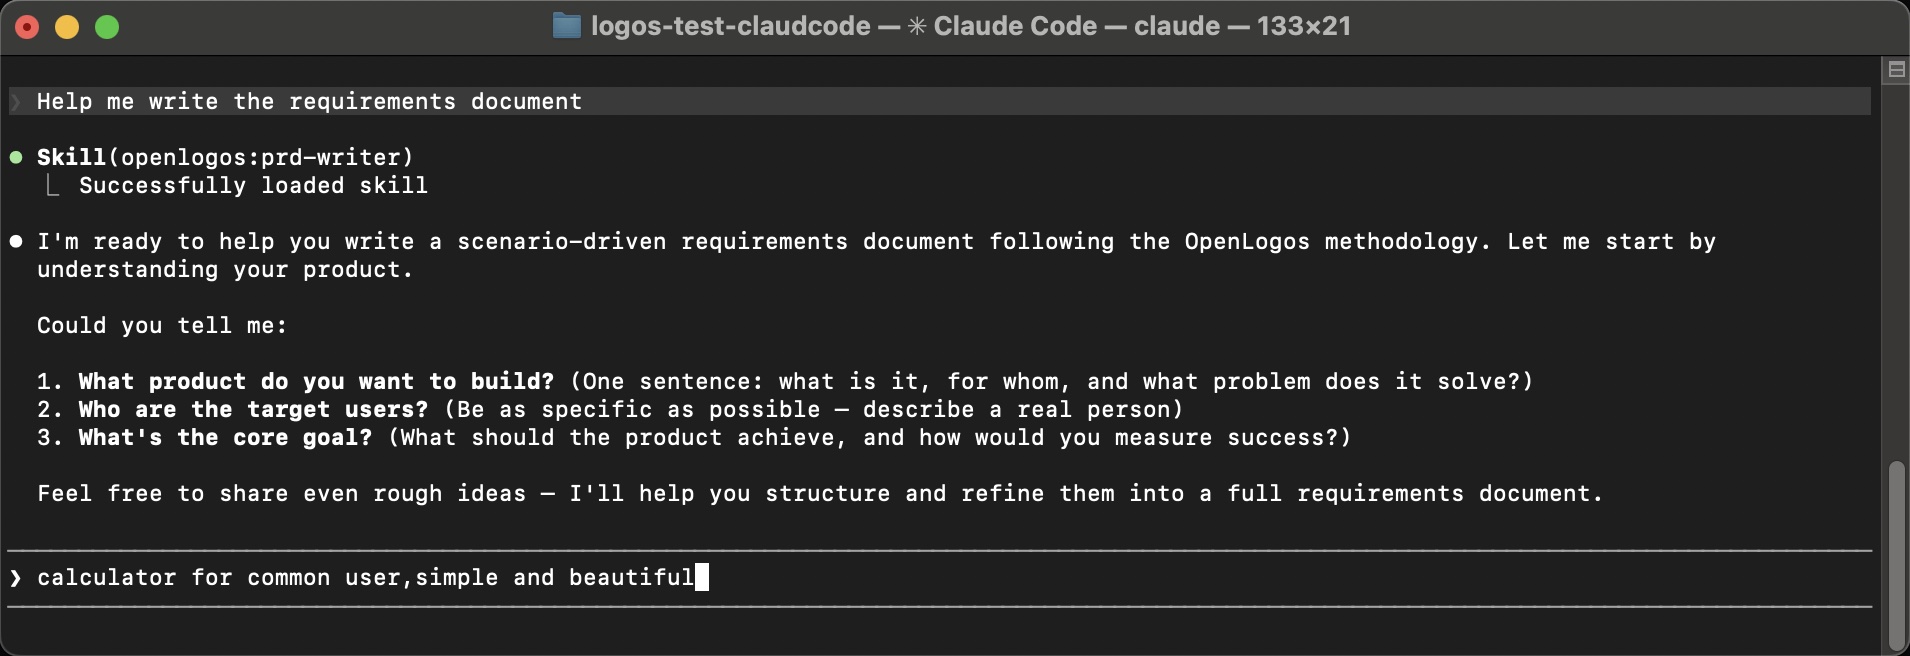Click Successfully loaded skill status text
1910x656 pixels.
tap(253, 185)
